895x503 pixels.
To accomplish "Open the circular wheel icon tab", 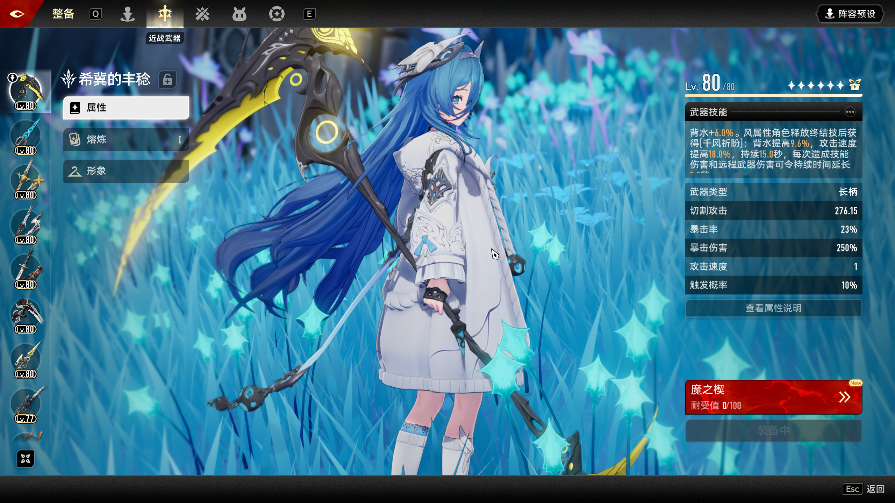I will click(276, 14).
